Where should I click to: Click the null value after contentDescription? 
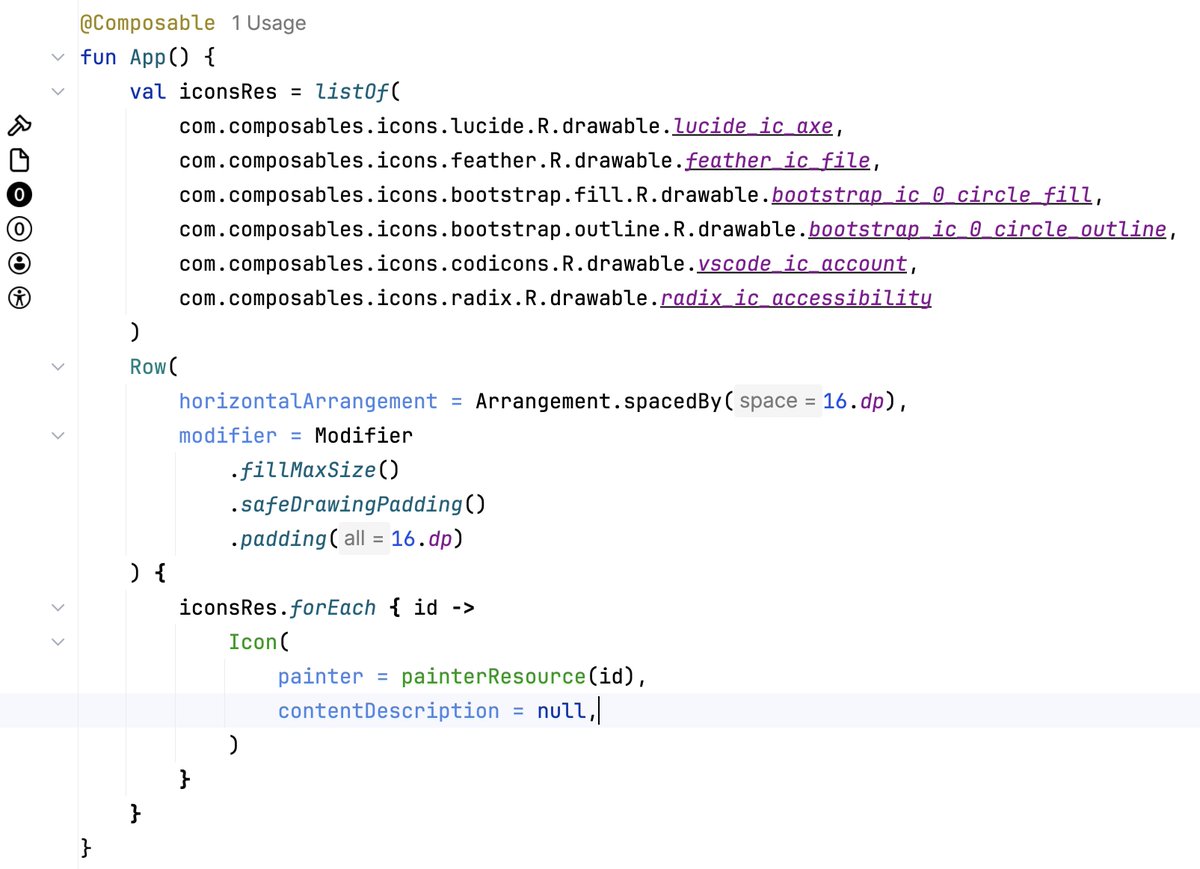tap(561, 711)
